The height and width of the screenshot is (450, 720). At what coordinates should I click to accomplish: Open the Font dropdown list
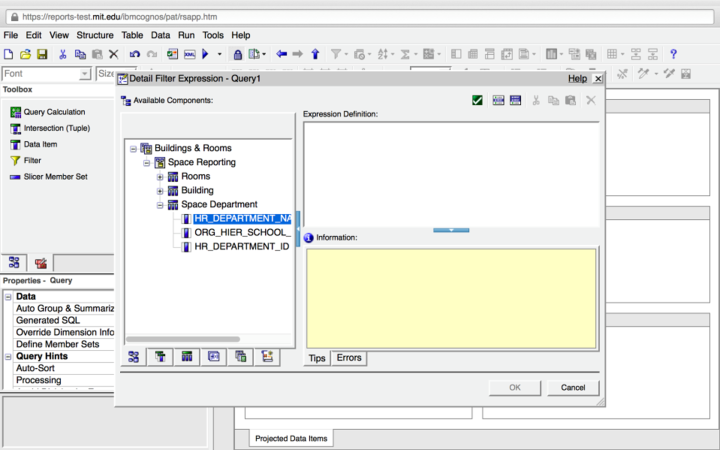point(85,74)
